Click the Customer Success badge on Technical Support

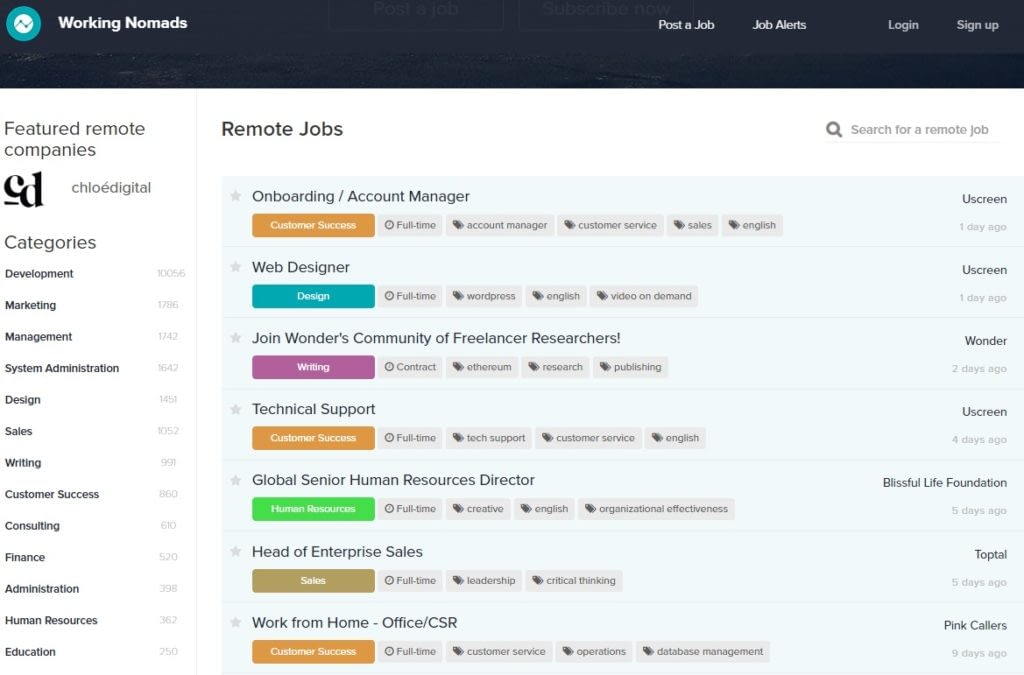coord(313,438)
